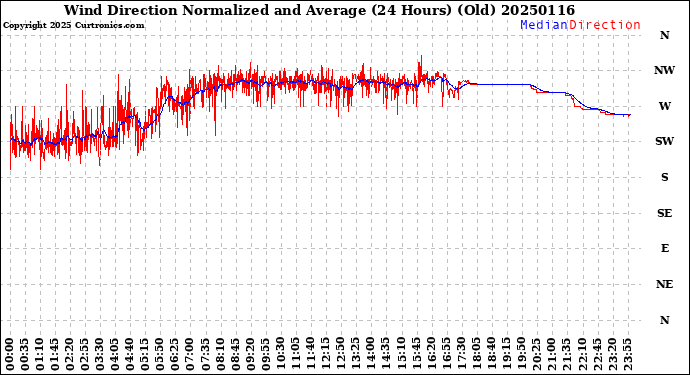
Task: Click the '14:35' time axis label
Action: pos(385,354)
